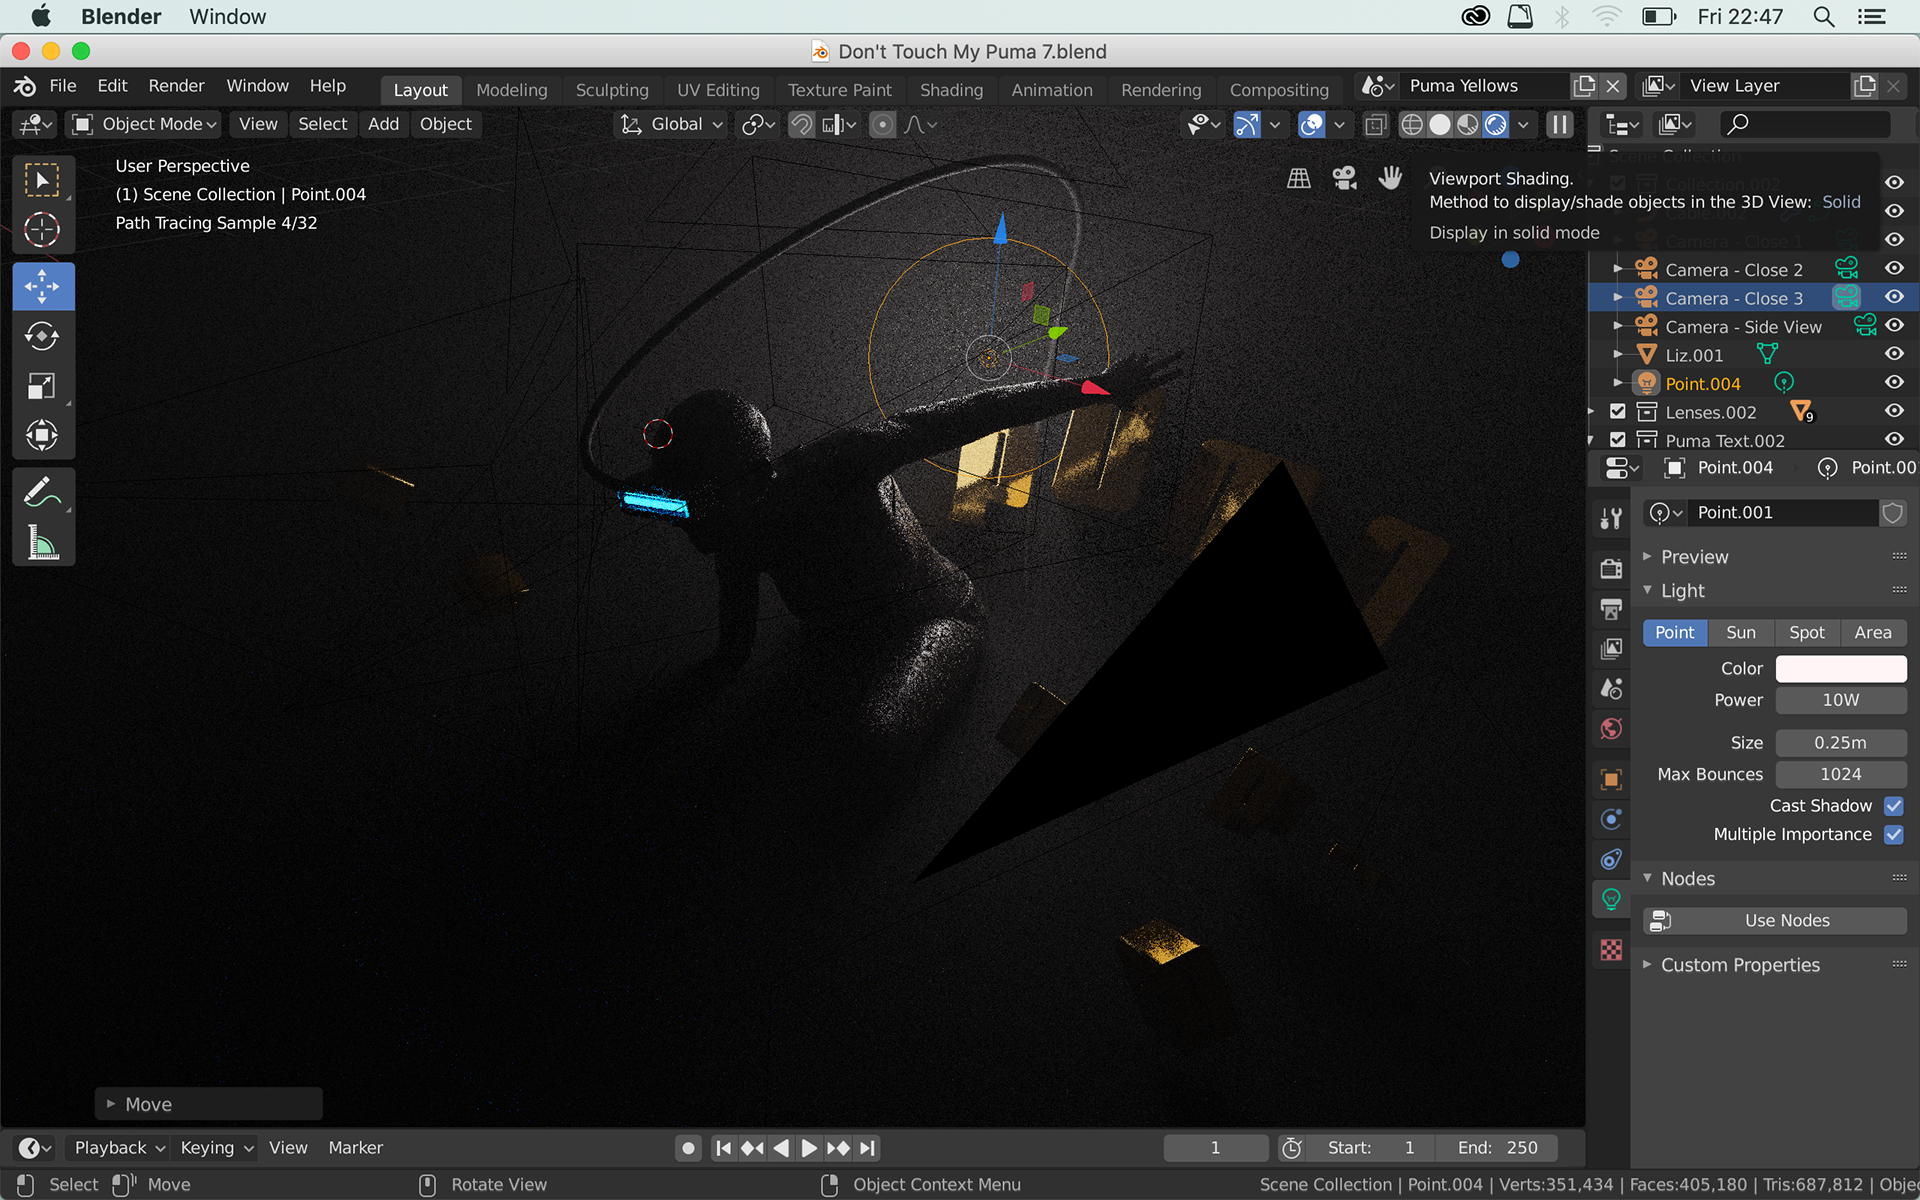The image size is (1920, 1200).
Task: Play the animation forward
Action: coord(809,1148)
